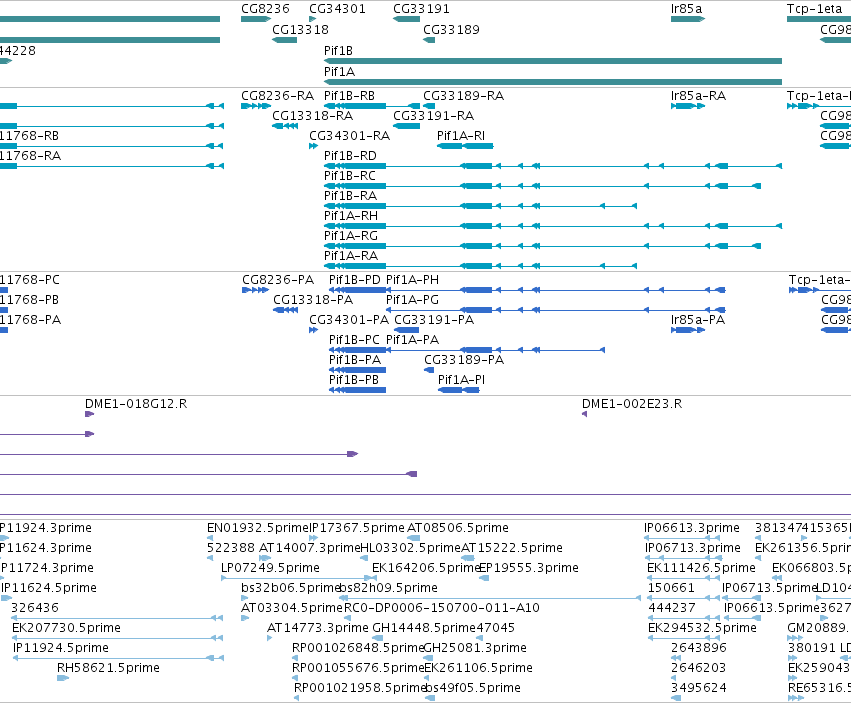Select the CG8236 gene label
Image resolution: width=851 pixels, height=703 pixels.
tap(265, 9)
